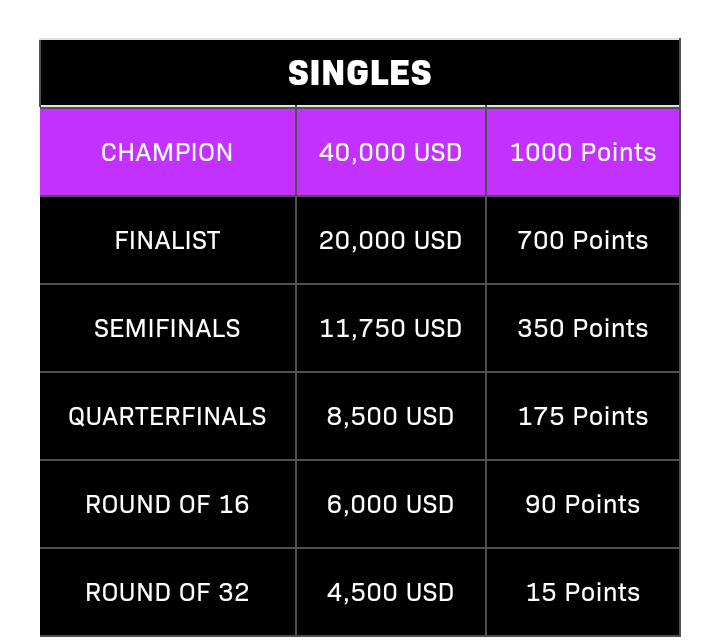Select the SEMIFINALS row label
This screenshot has width=712, height=643.
pyautogui.click(x=167, y=328)
